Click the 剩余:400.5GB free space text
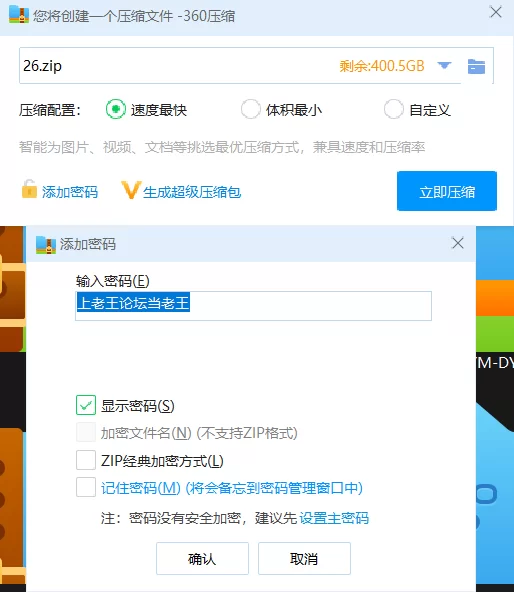 [382, 66]
